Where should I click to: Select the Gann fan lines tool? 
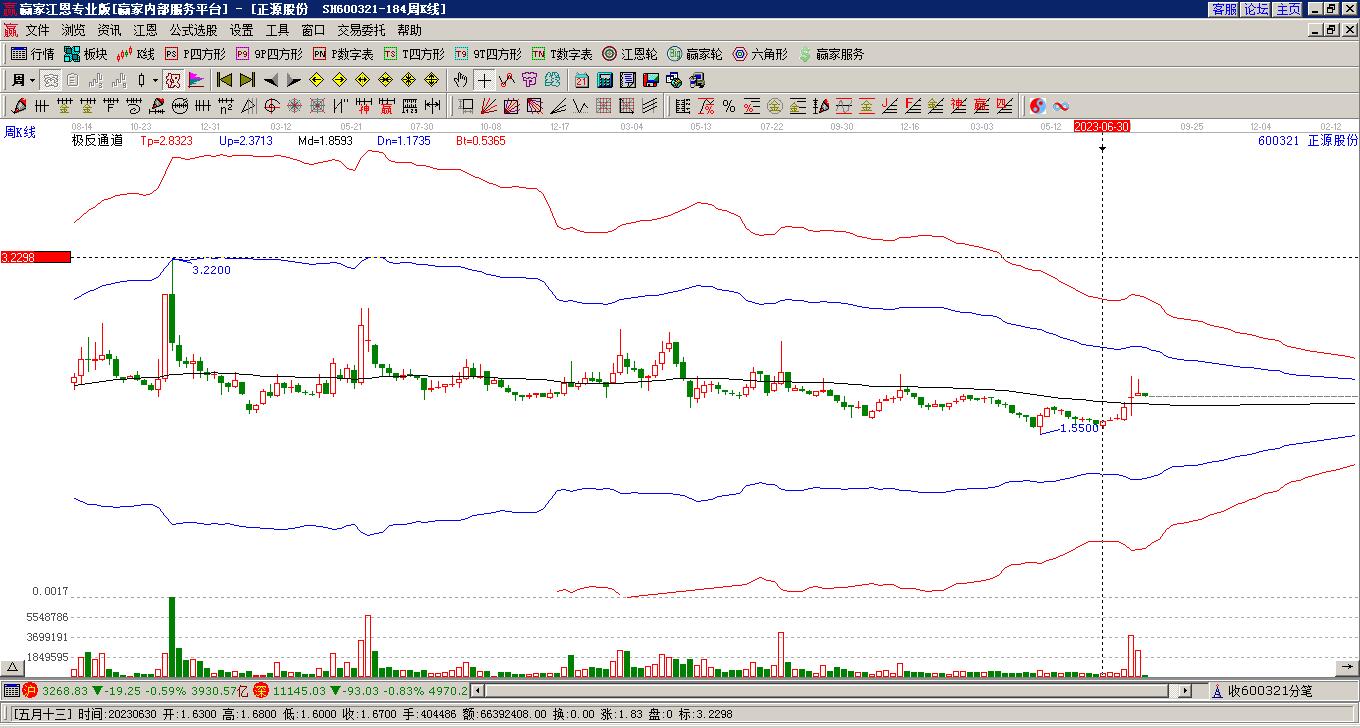point(489,106)
